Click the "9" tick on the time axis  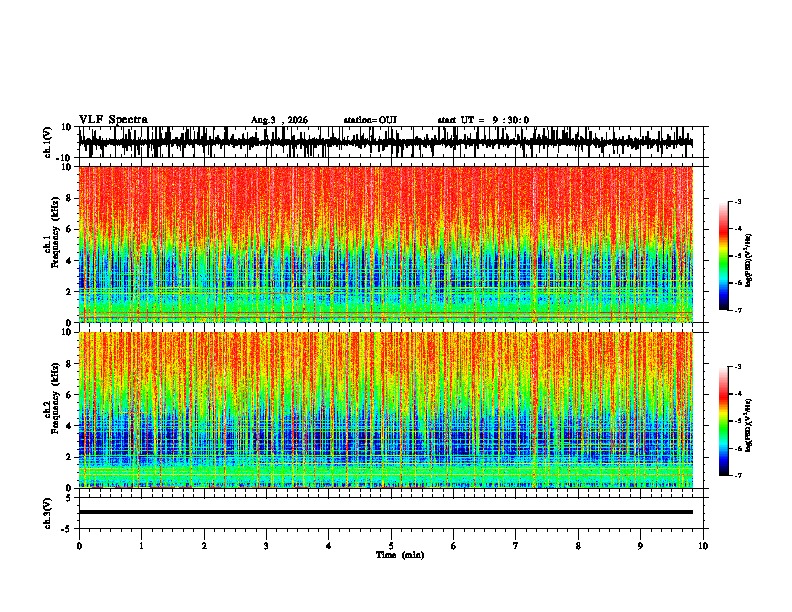(x=640, y=546)
